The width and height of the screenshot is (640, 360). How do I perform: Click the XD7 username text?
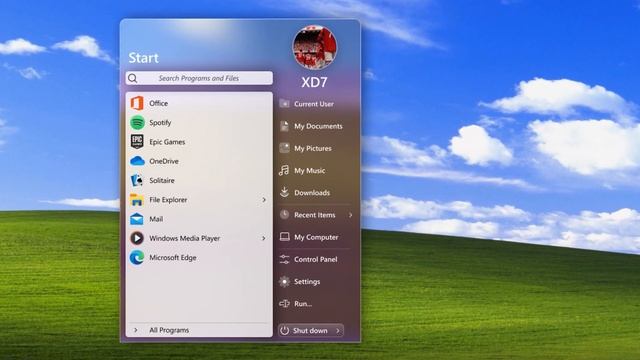[314, 82]
